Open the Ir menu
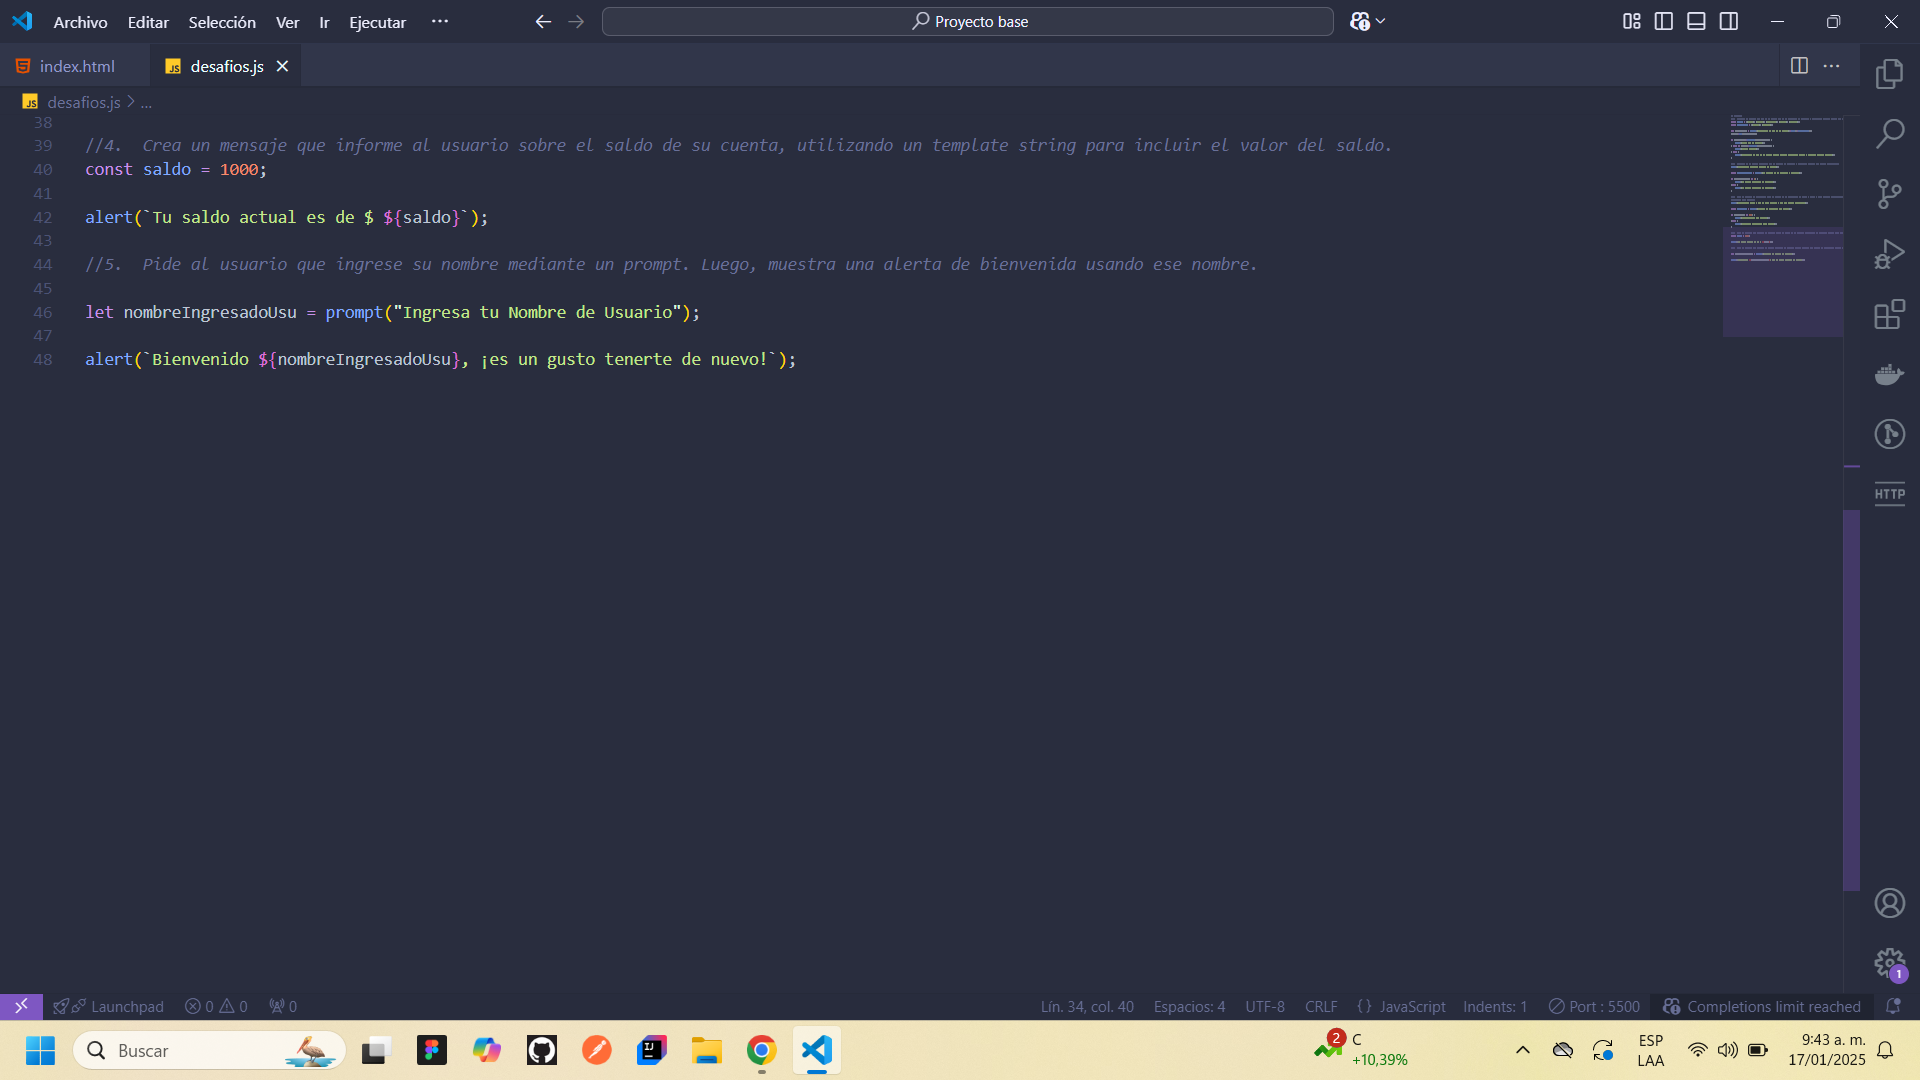 tap(324, 22)
